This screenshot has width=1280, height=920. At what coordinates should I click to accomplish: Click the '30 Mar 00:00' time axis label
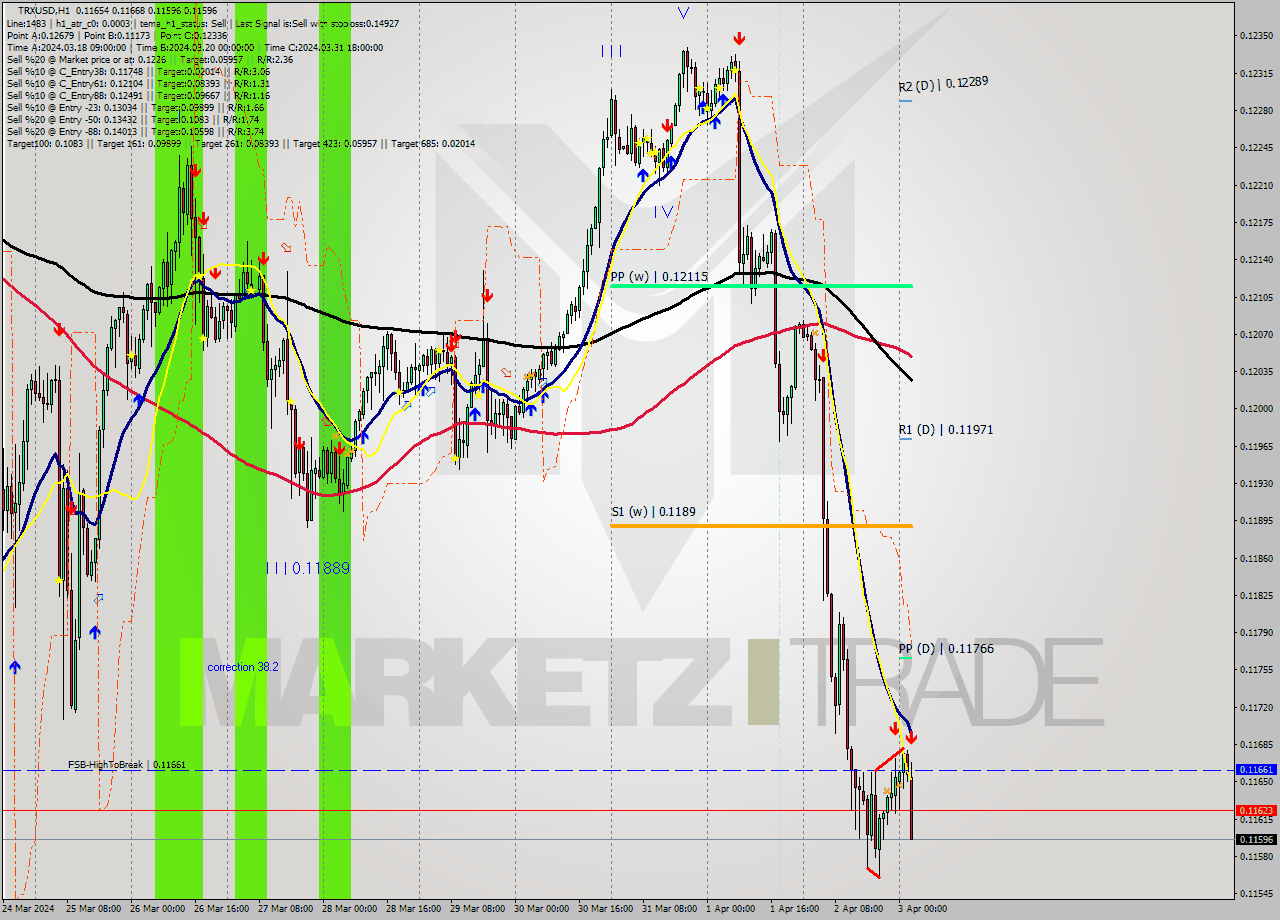click(x=542, y=910)
